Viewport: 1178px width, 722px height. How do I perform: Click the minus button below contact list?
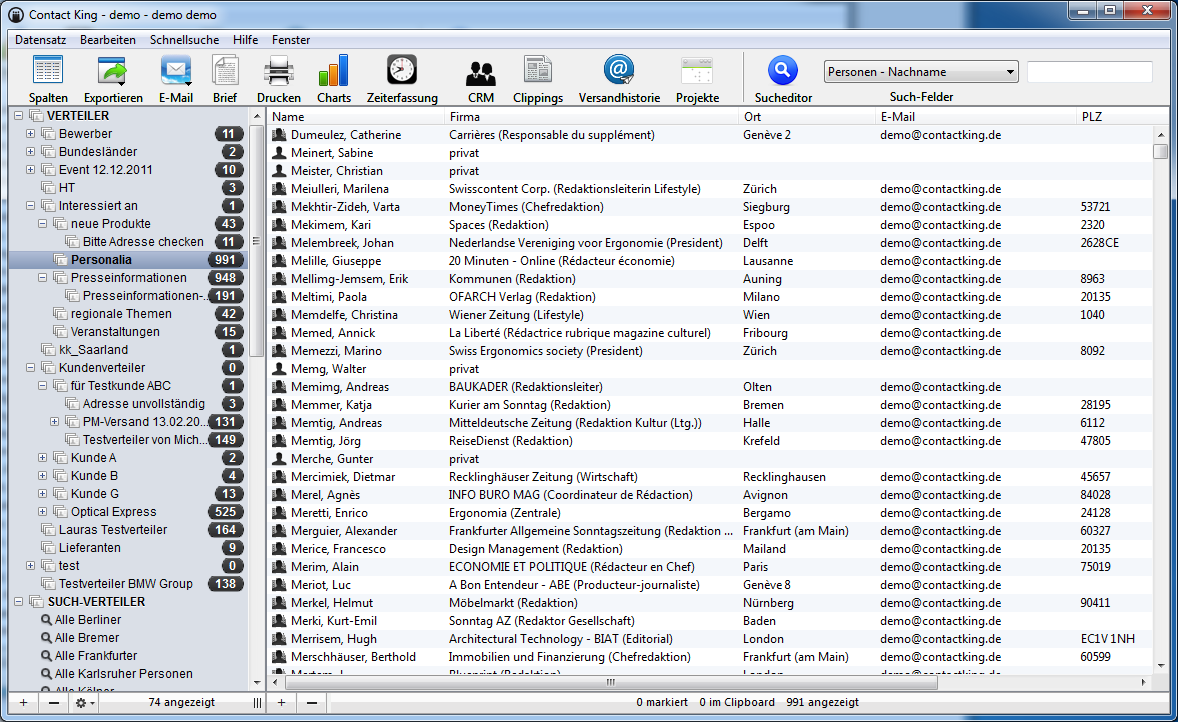(312, 702)
